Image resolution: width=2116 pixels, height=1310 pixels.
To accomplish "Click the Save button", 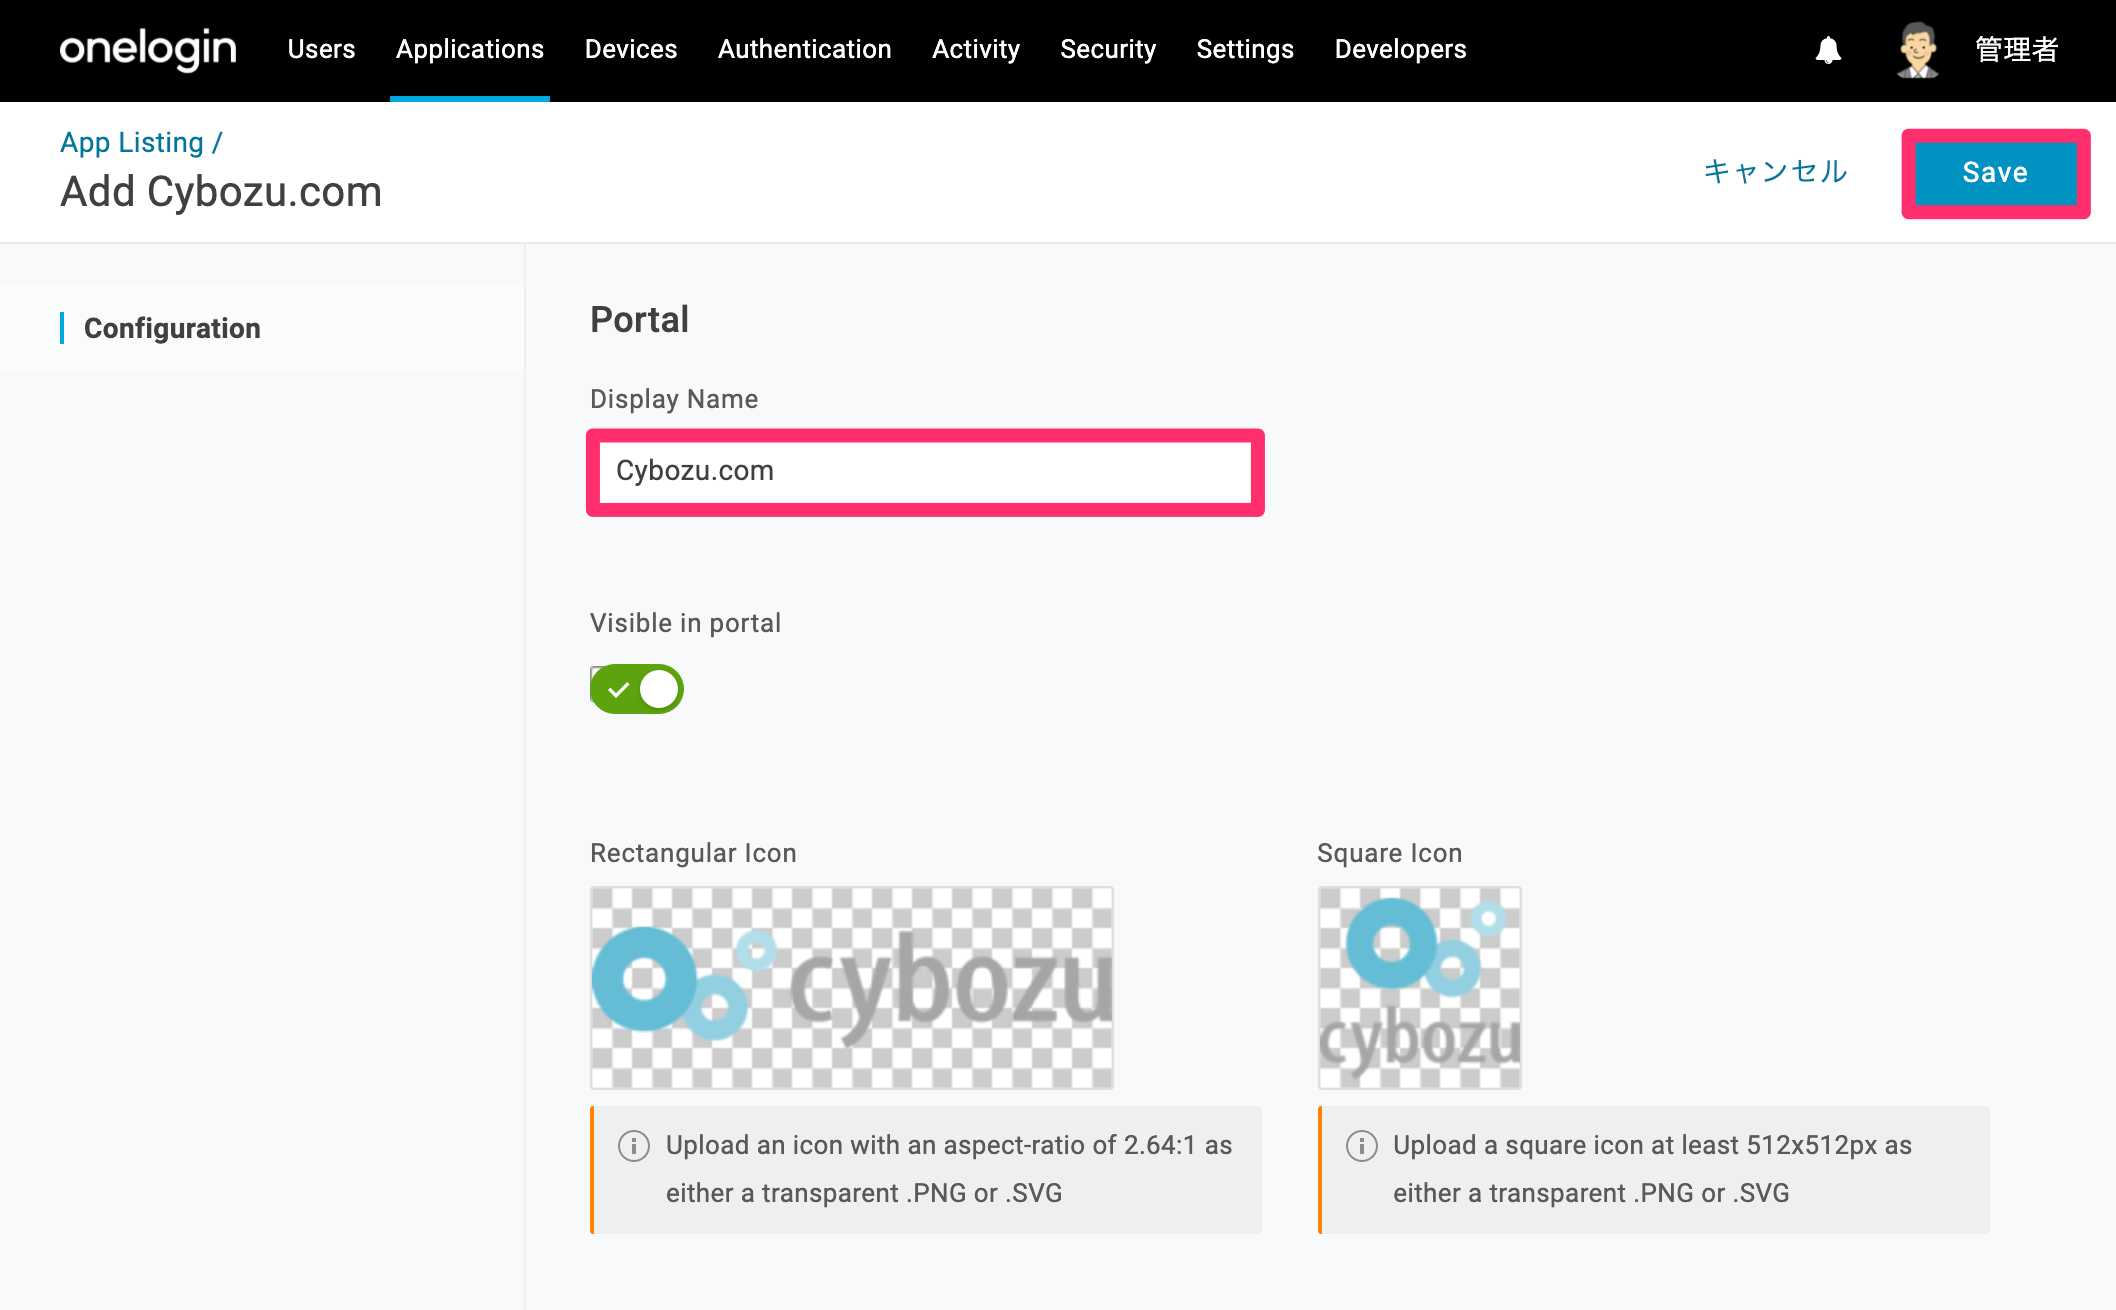I will [x=1995, y=173].
